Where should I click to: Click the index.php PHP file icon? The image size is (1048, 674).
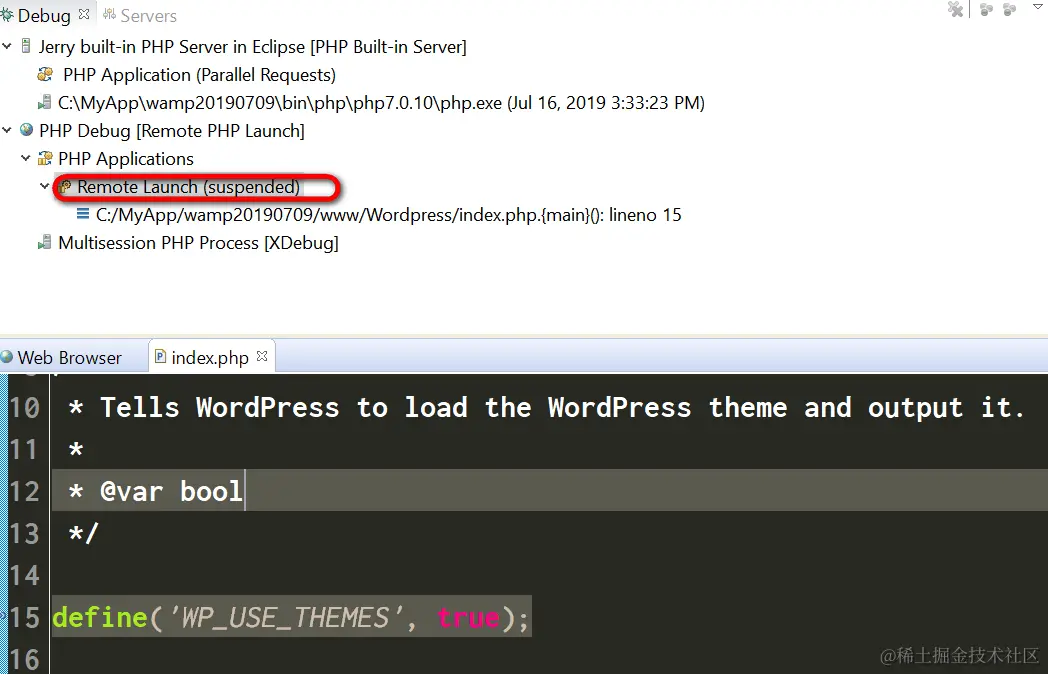160,356
